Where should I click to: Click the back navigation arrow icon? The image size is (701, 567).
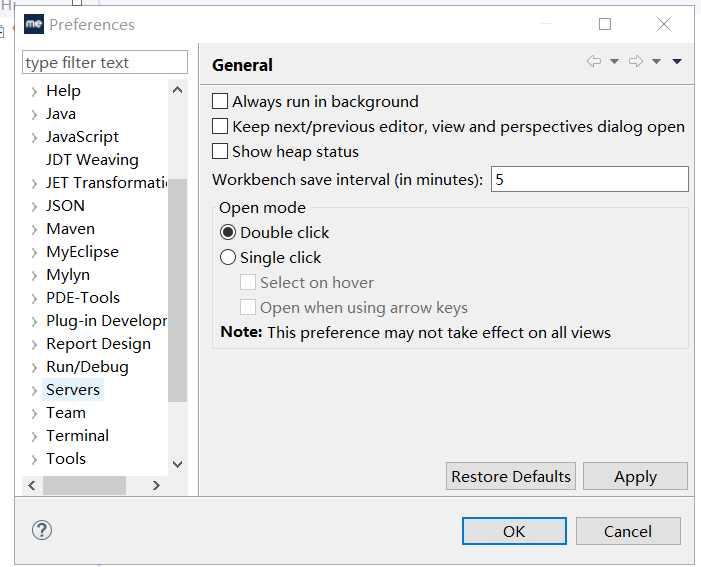[x=594, y=62]
